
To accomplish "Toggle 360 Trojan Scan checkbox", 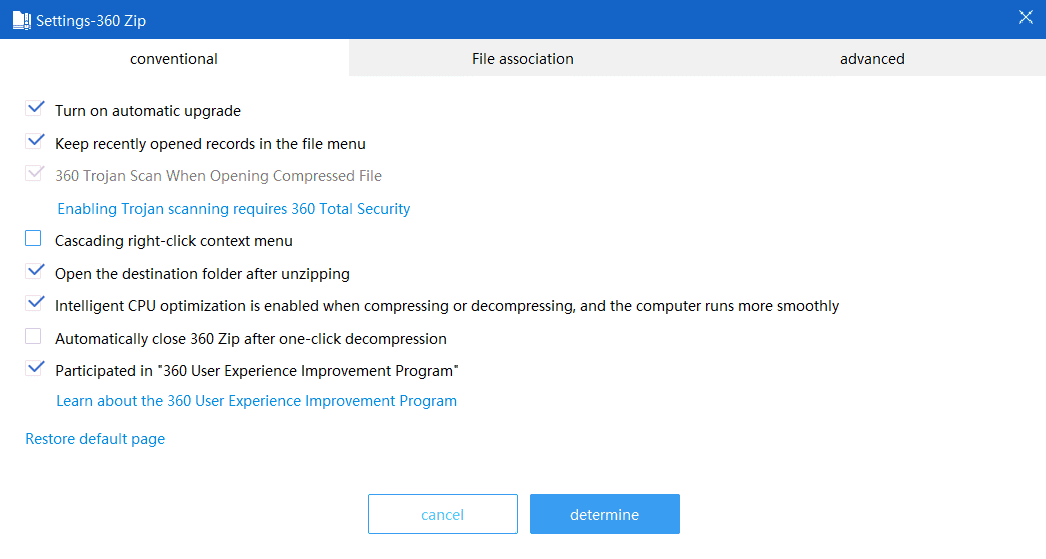I will 35,174.
